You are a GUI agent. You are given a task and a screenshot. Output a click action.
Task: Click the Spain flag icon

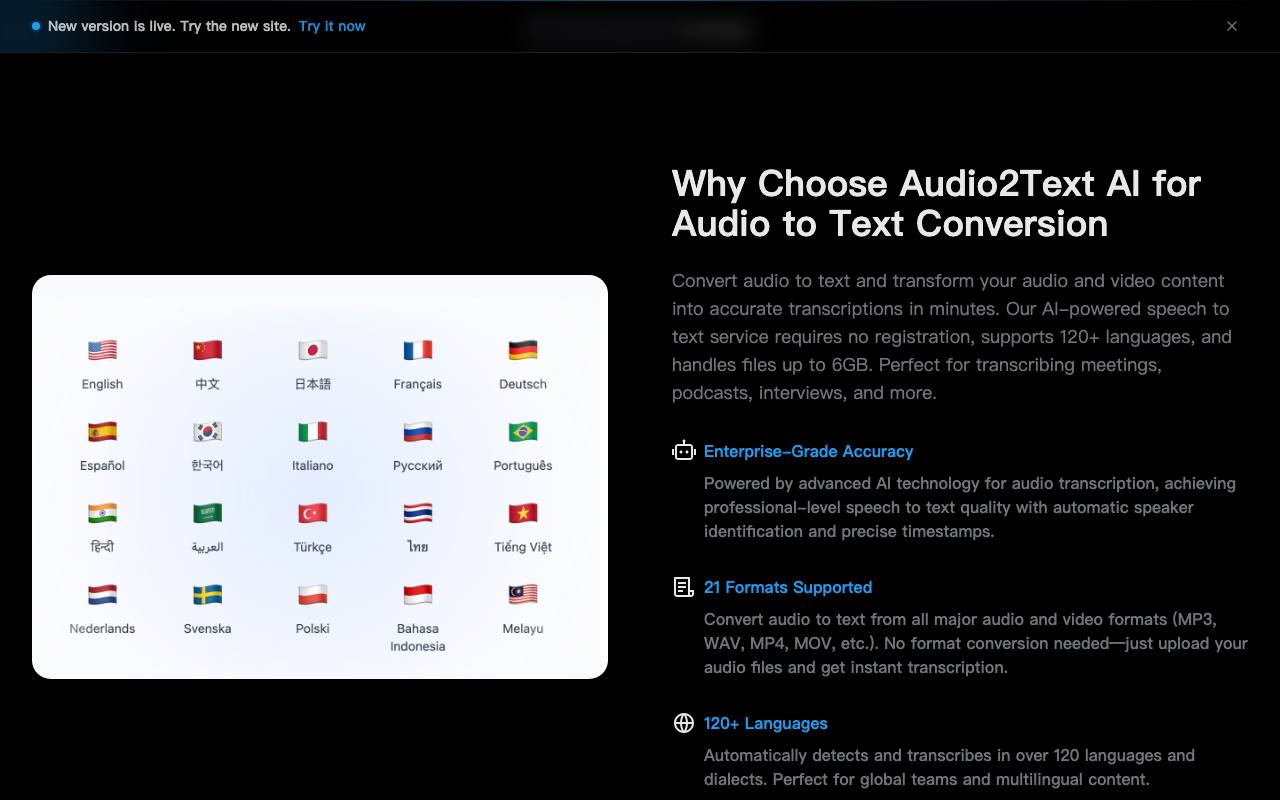point(102,431)
